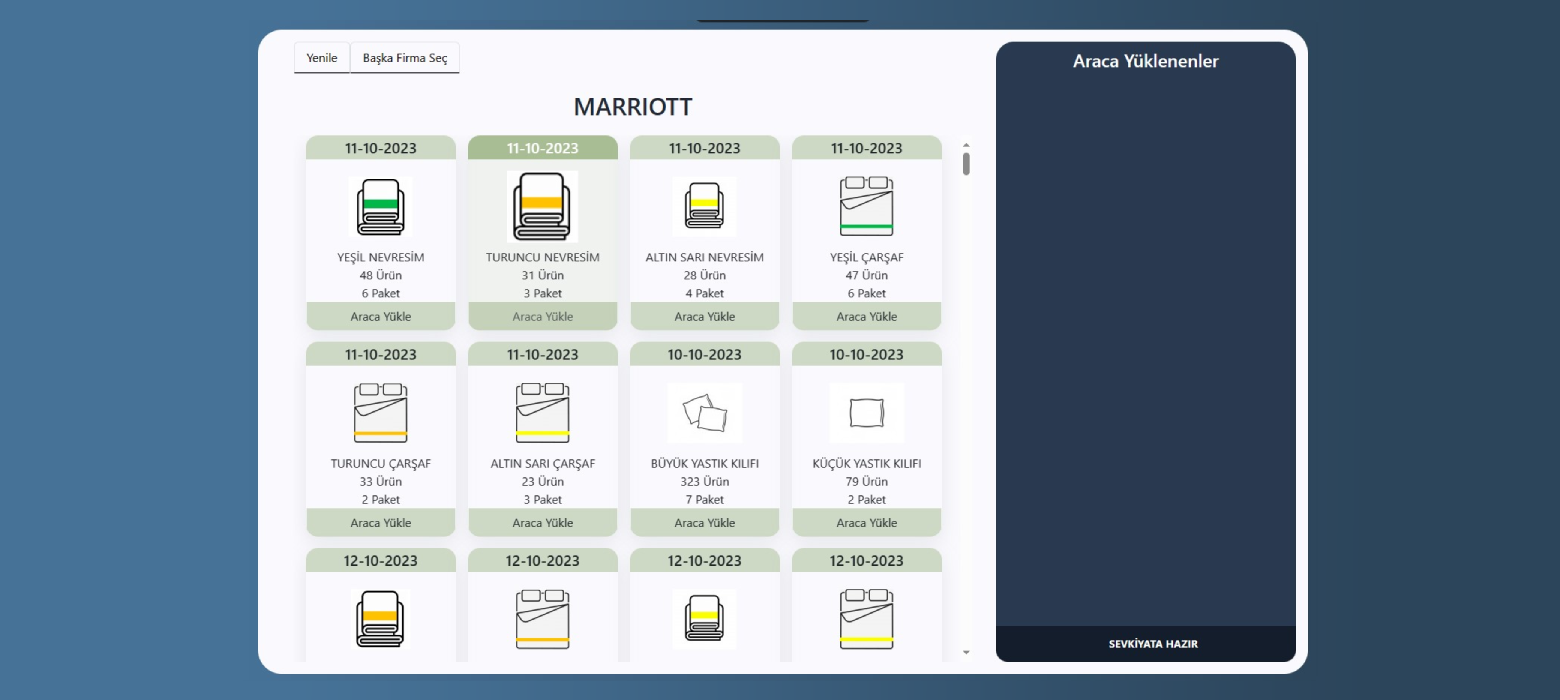Click Araca Yükle under Altın Sarı Çarşaf
This screenshot has width=1560, height=700.
pyautogui.click(x=543, y=522)
